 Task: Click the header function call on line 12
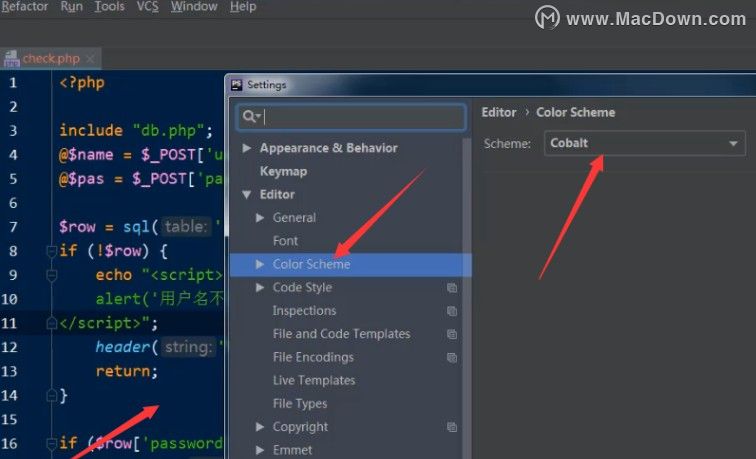(x=123, y=347)
